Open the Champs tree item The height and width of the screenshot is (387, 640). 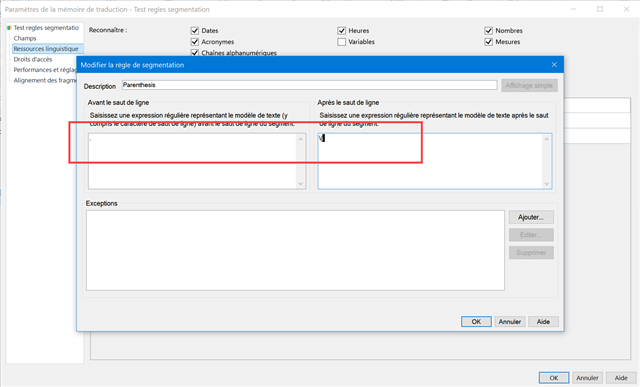tap(25, 38)
